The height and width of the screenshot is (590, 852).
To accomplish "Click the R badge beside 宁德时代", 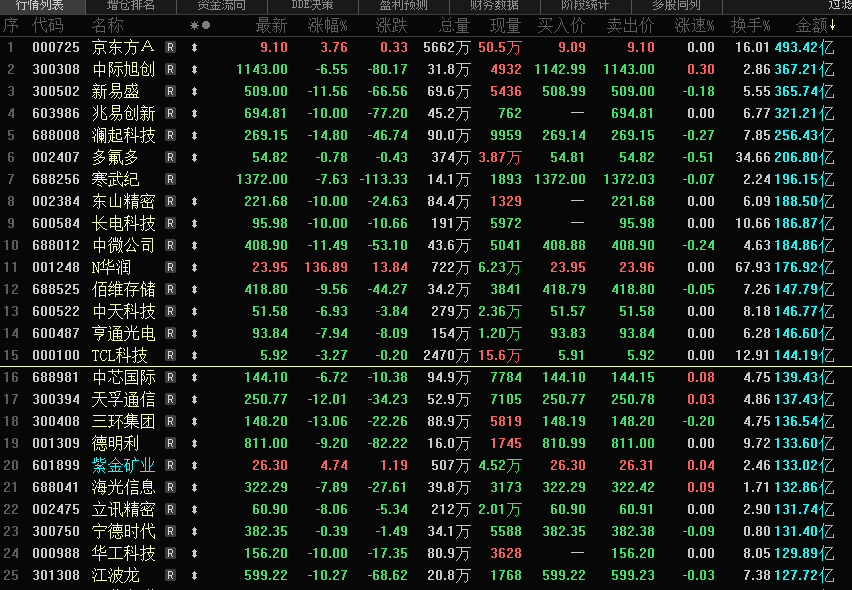I will (171, 531).
